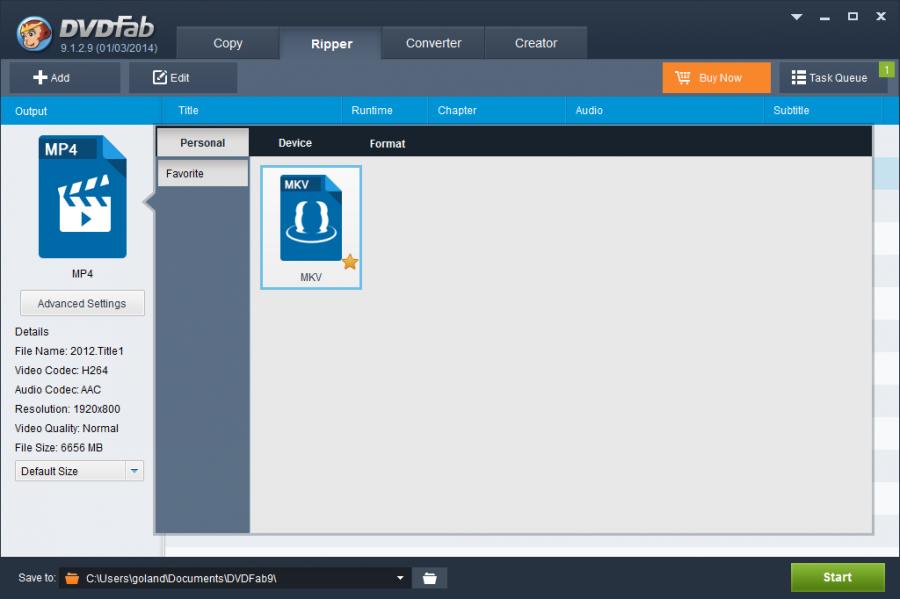Click the File Size: 6656 MB detail
Image resolution: width=900 pixels, height=599 pixels.
coord(59,448)
